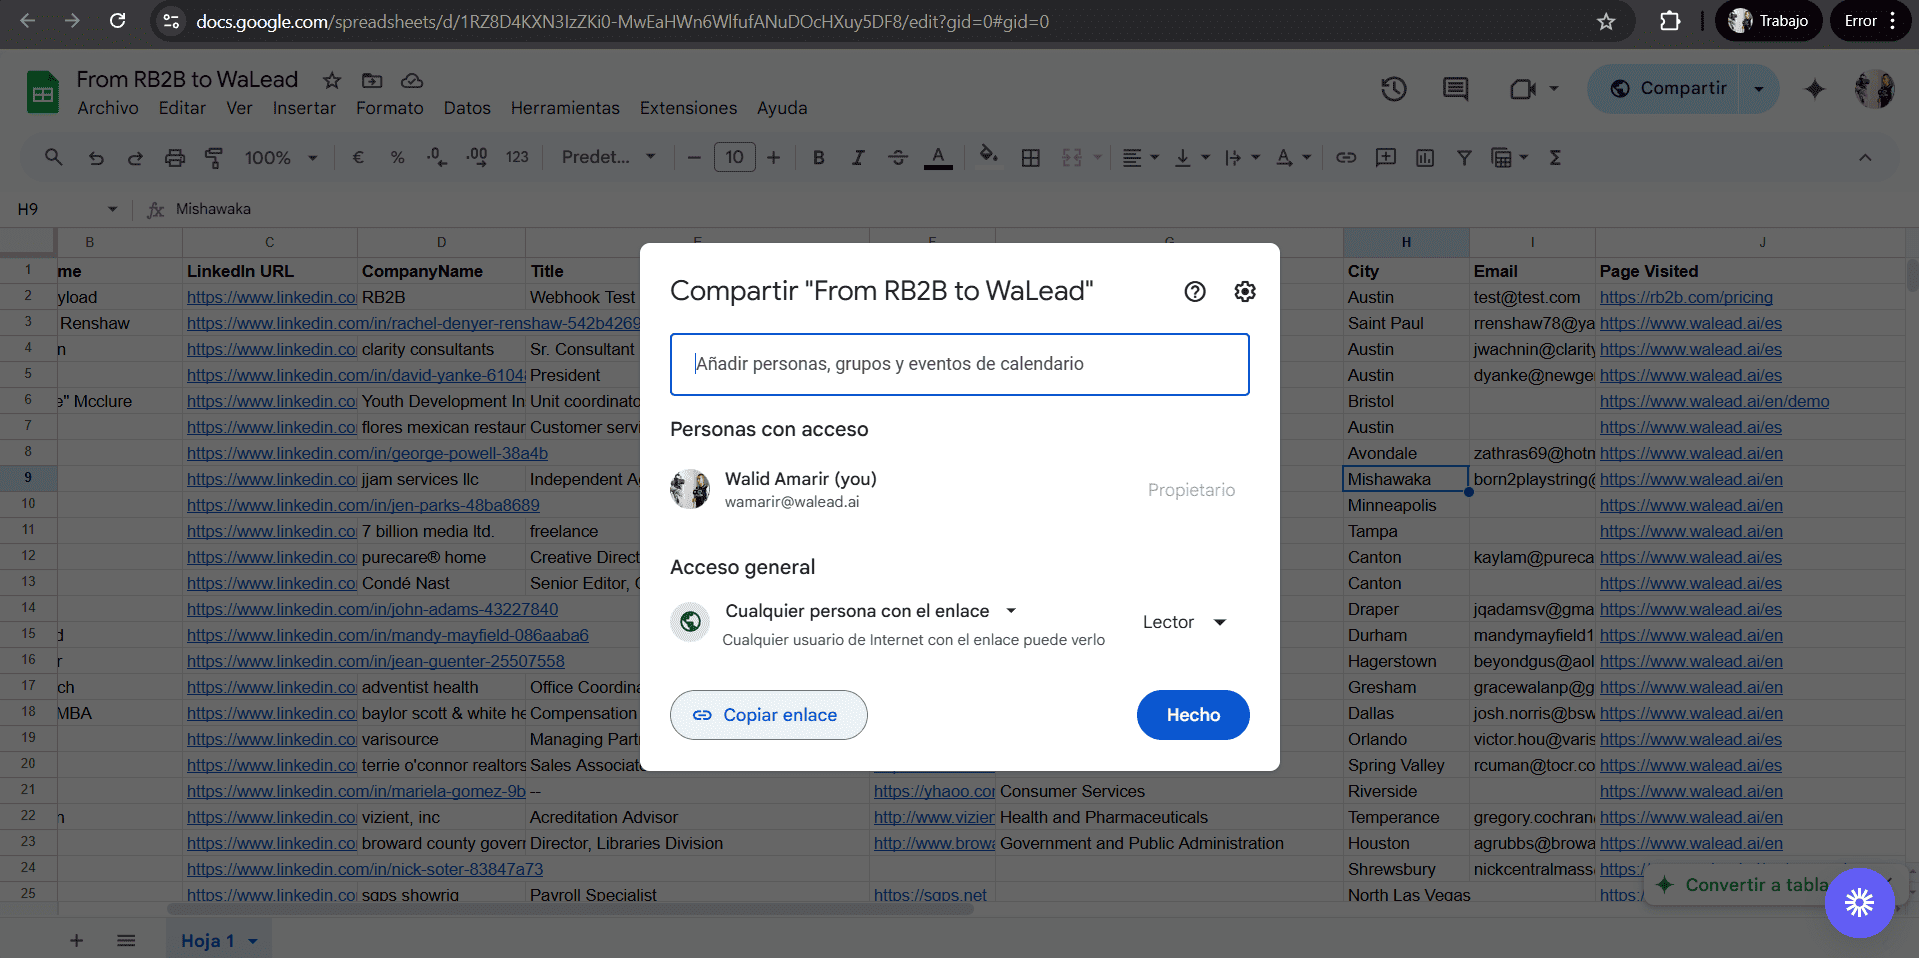
Task: Open the Editar menu
Action: coord(182,108)
